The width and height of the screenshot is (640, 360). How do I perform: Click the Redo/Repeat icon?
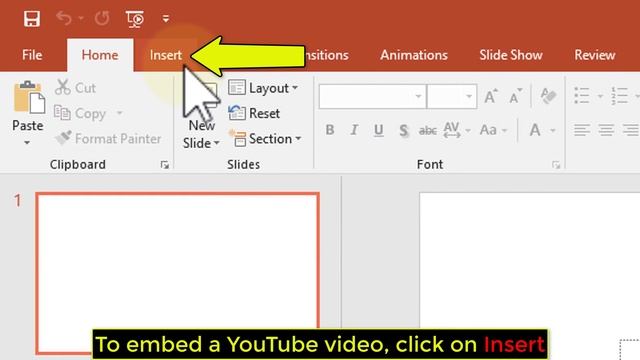coord(102,18)
